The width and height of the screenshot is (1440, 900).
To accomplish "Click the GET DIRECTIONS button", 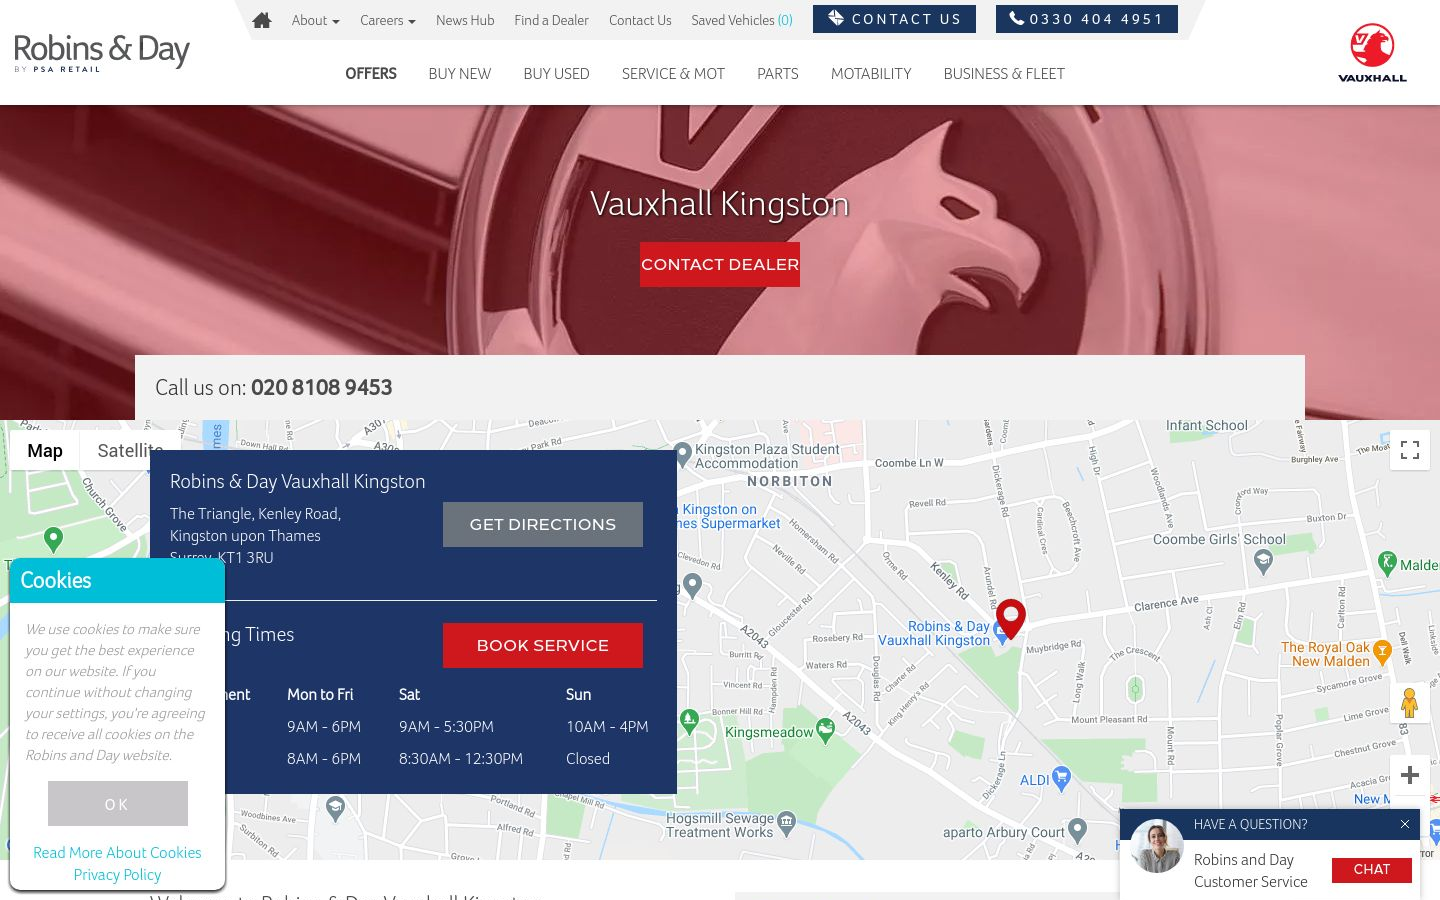I will pyautogui.click(x=543, y=524).
